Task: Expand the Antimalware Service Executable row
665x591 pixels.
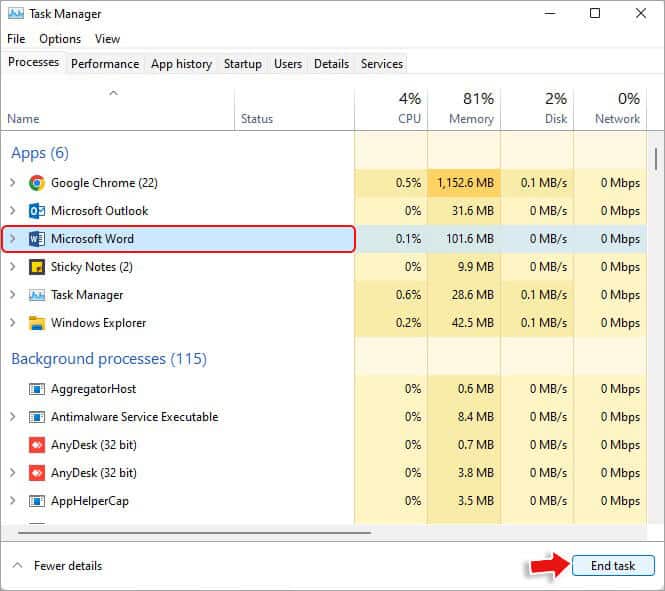Action: [x=13, y=417]
